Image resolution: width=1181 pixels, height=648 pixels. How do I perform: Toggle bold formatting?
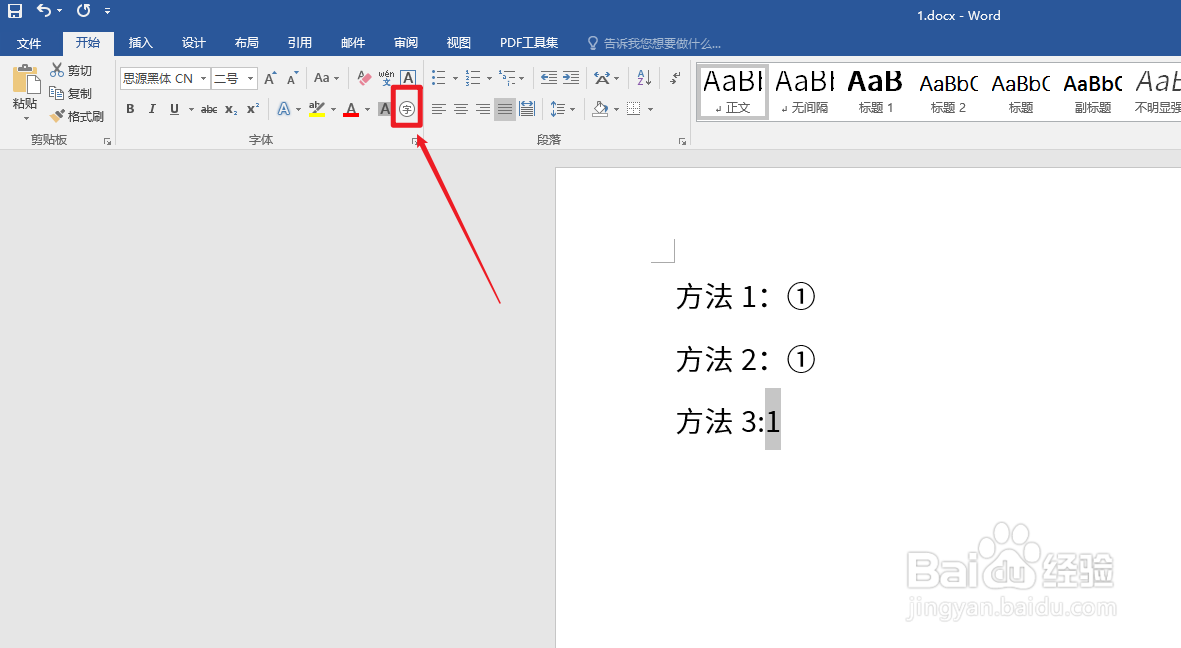click(130, 109)
